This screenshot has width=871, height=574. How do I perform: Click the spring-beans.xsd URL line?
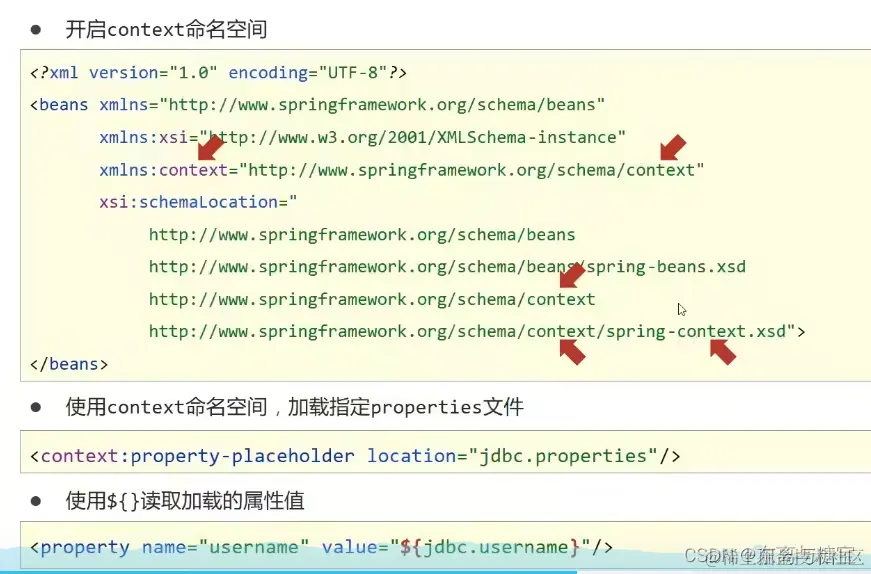pos(447,267)
